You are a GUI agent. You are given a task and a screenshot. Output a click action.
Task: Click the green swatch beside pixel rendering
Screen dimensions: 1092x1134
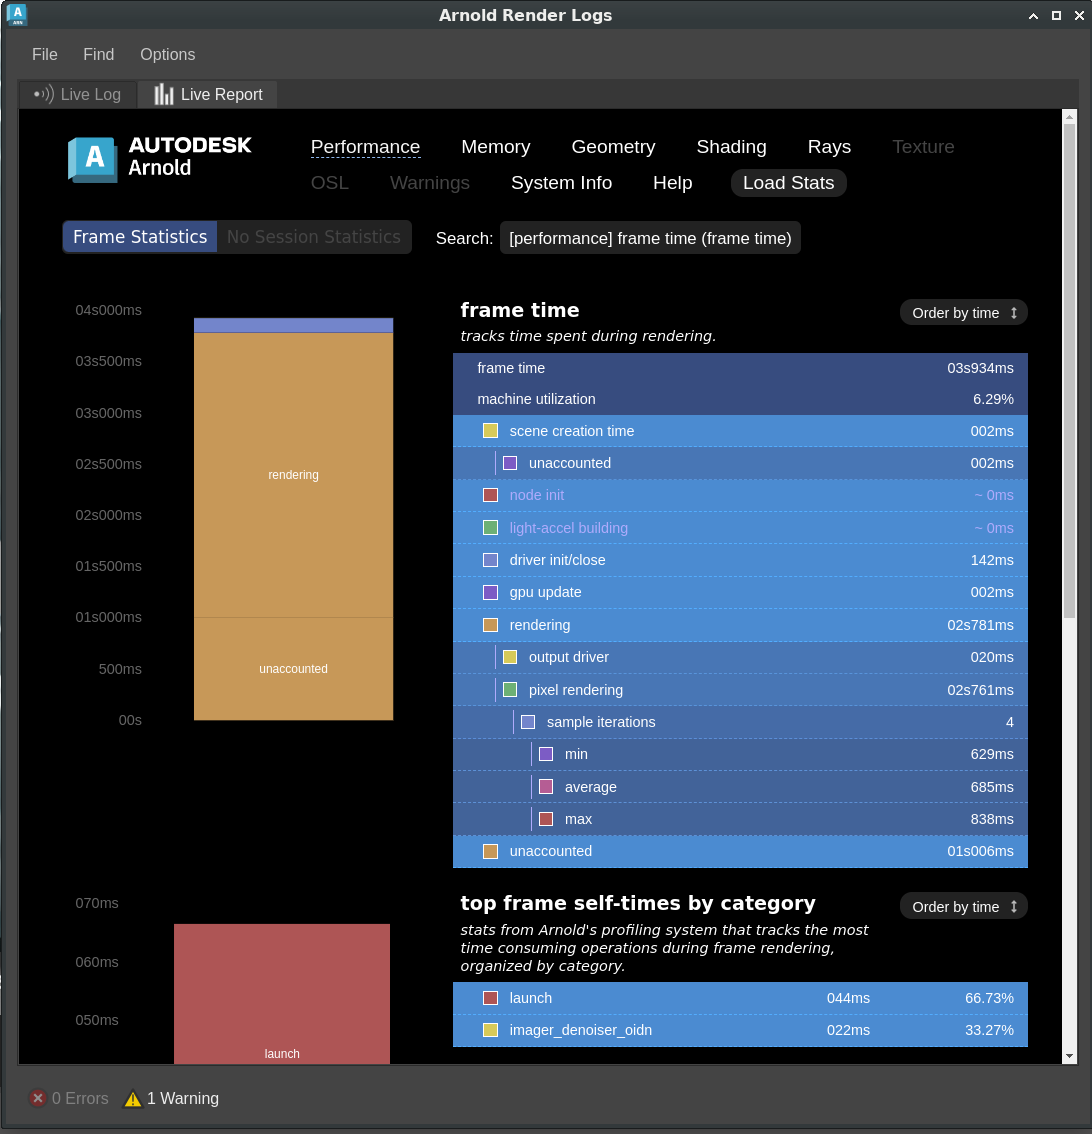click(x=510, y=690)
